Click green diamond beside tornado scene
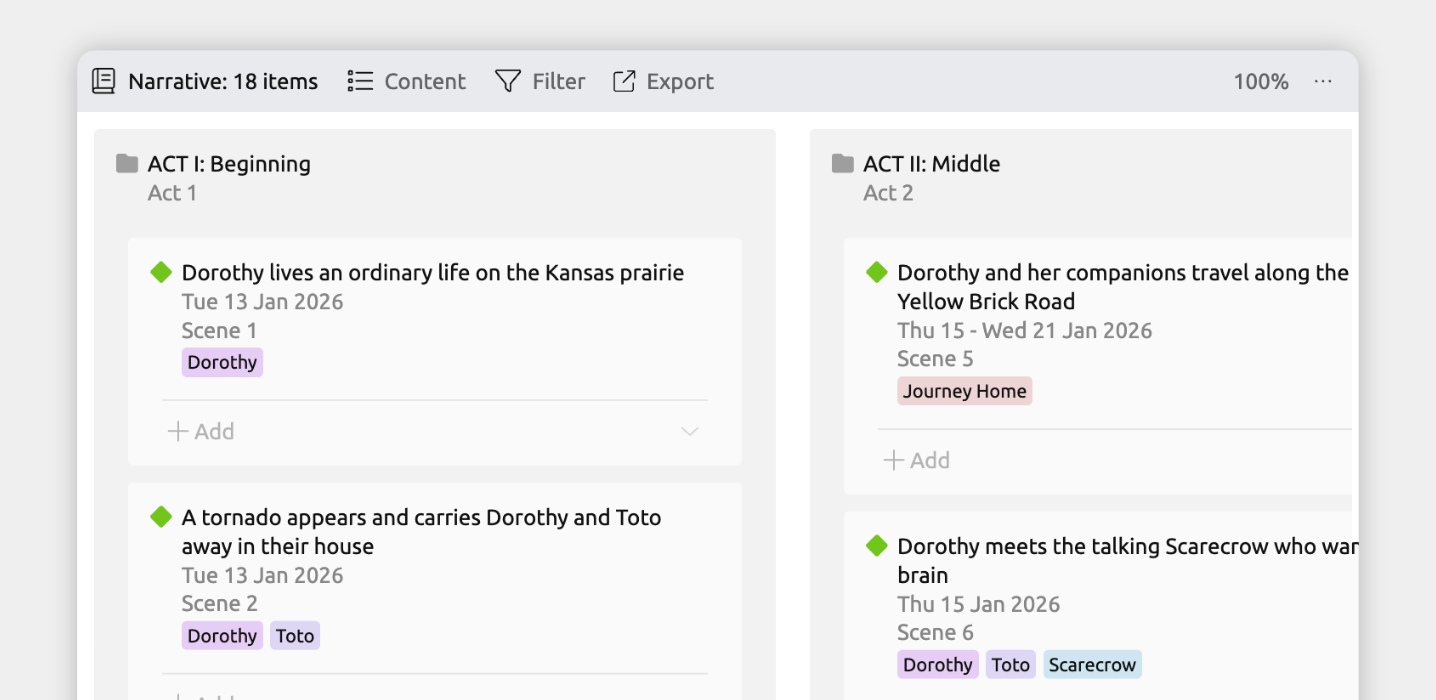Screen dimensions: 1436x700 [161, 516]
